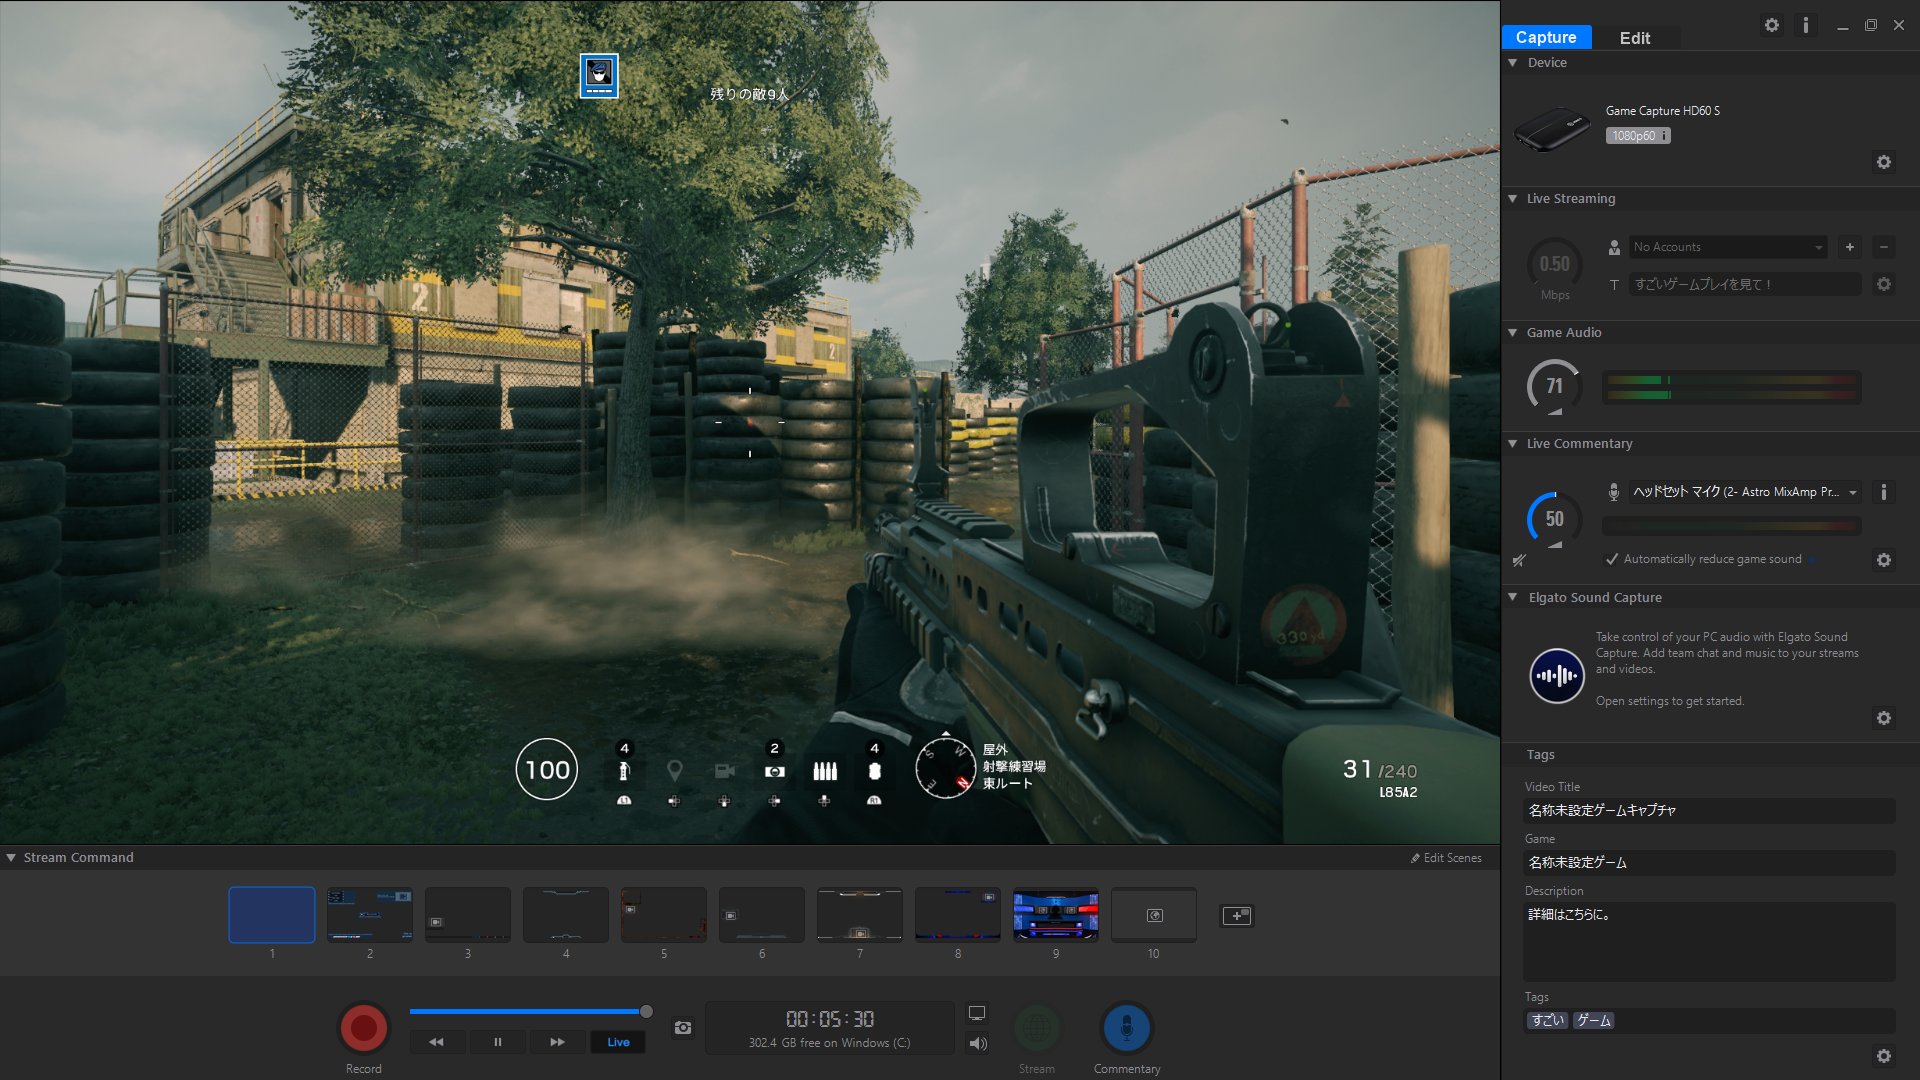Toggle the Commentary microphone button
The height and width of the screenshot is (1080, 1920).
[1127, 1027]
